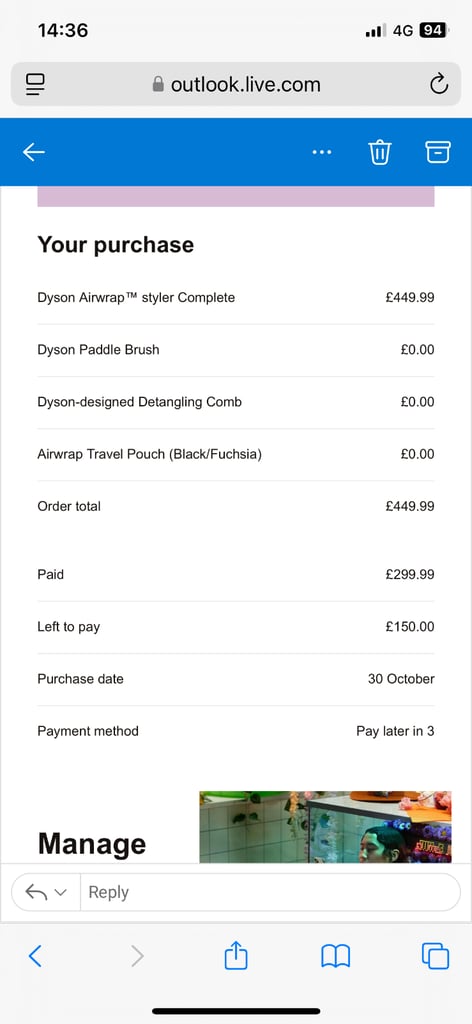Tap the pink banner above Your purchase
Viewport: 472px width, 1024px height.
coord(236,197)
